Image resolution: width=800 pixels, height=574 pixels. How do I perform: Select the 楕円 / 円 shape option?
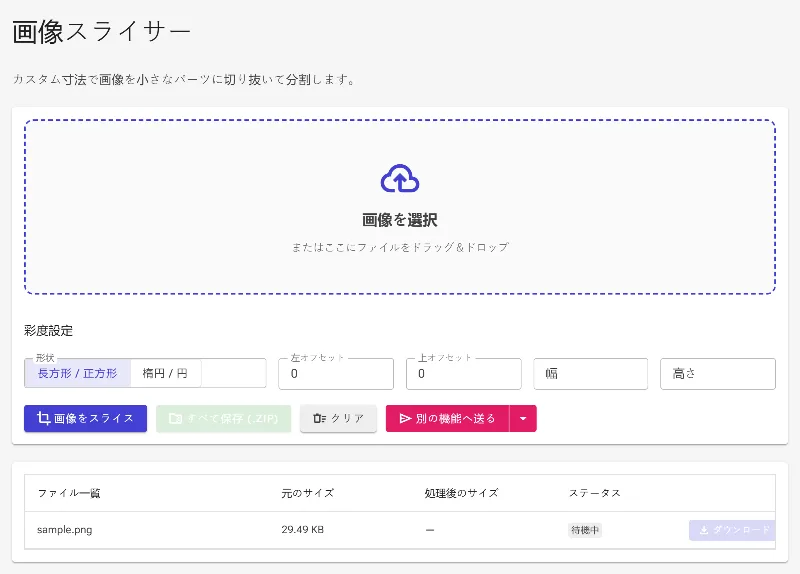coord(165,373)
